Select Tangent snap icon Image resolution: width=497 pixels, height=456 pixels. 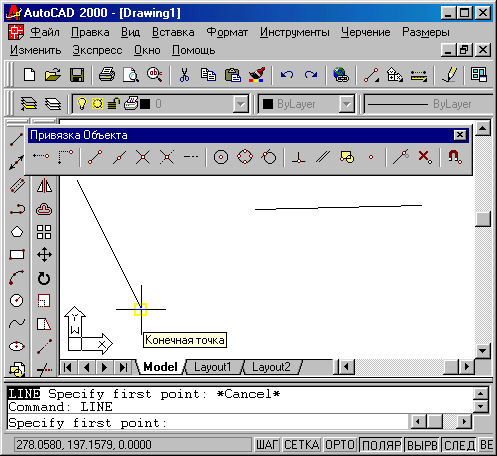[269, 157]
